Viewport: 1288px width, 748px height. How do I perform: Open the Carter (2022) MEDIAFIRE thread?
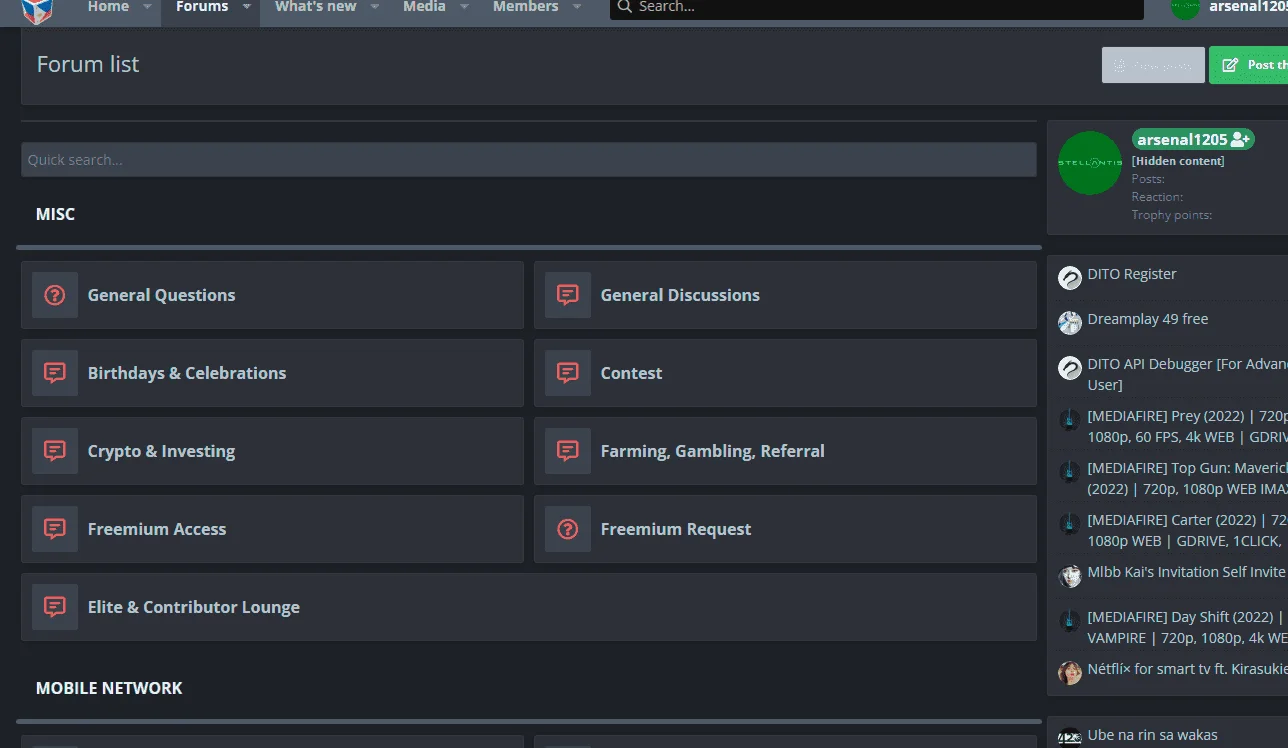[x=1187, y=530]
